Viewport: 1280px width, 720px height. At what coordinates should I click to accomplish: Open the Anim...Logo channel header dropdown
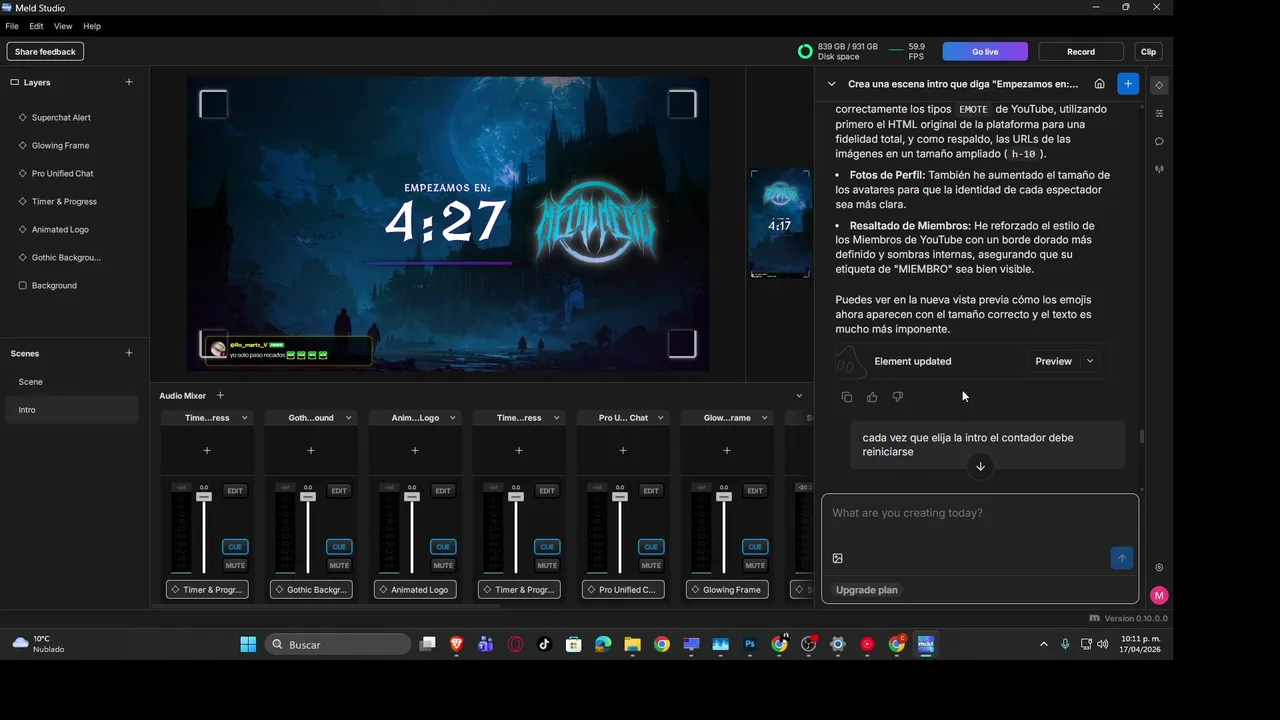coord(453,418)
